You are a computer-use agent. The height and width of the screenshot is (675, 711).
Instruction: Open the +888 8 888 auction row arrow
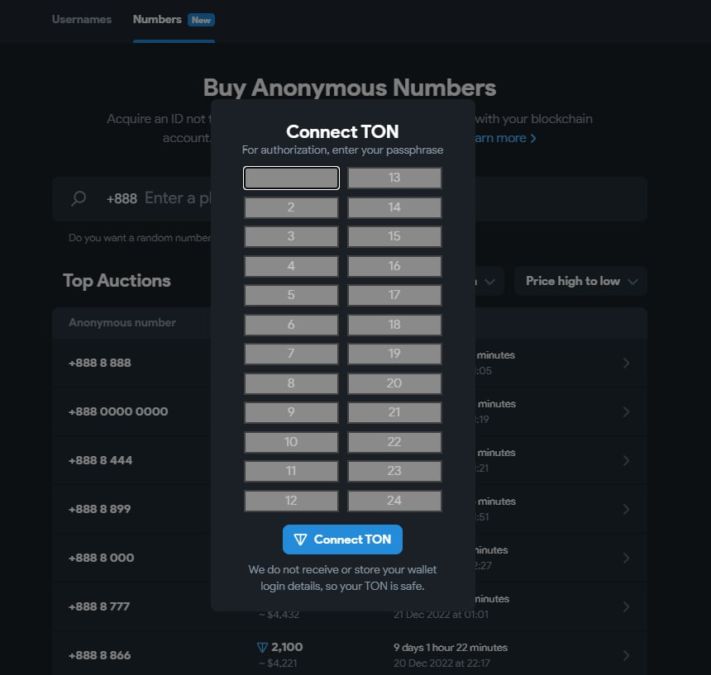[x=626, y=363]
